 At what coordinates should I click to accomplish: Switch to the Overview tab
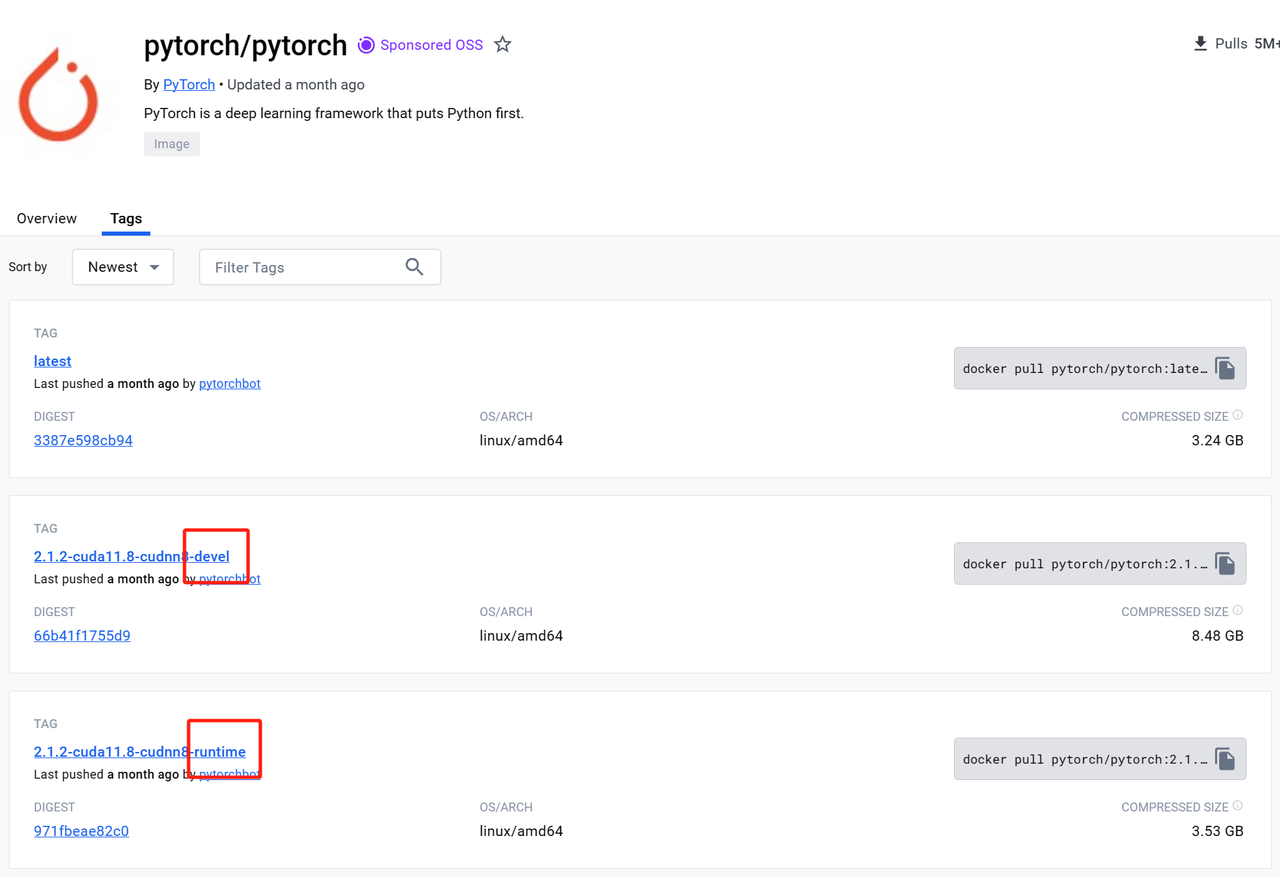[47, 218]
